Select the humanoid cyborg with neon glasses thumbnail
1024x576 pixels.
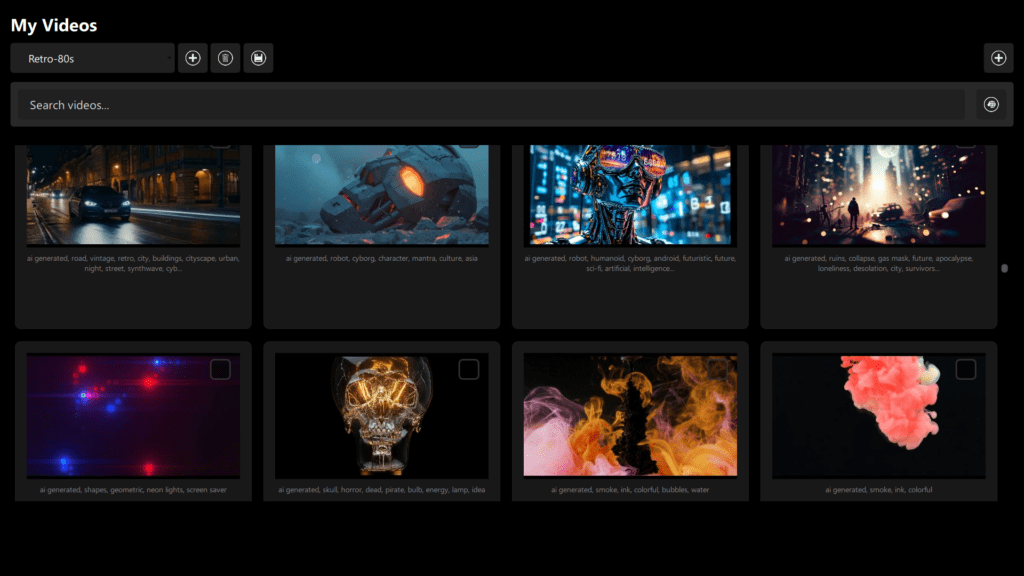(x=630, y=195)
